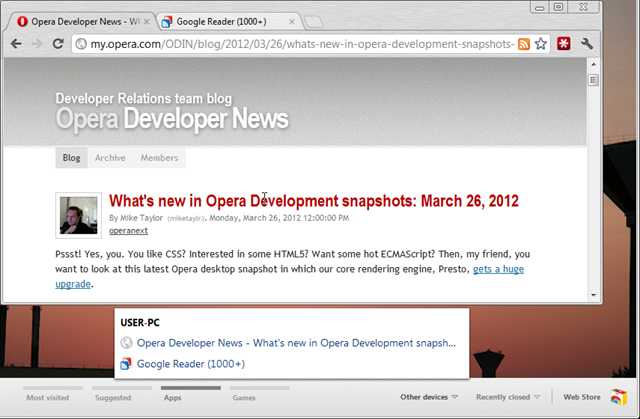Reload the current page

click(x=60, y=44)
